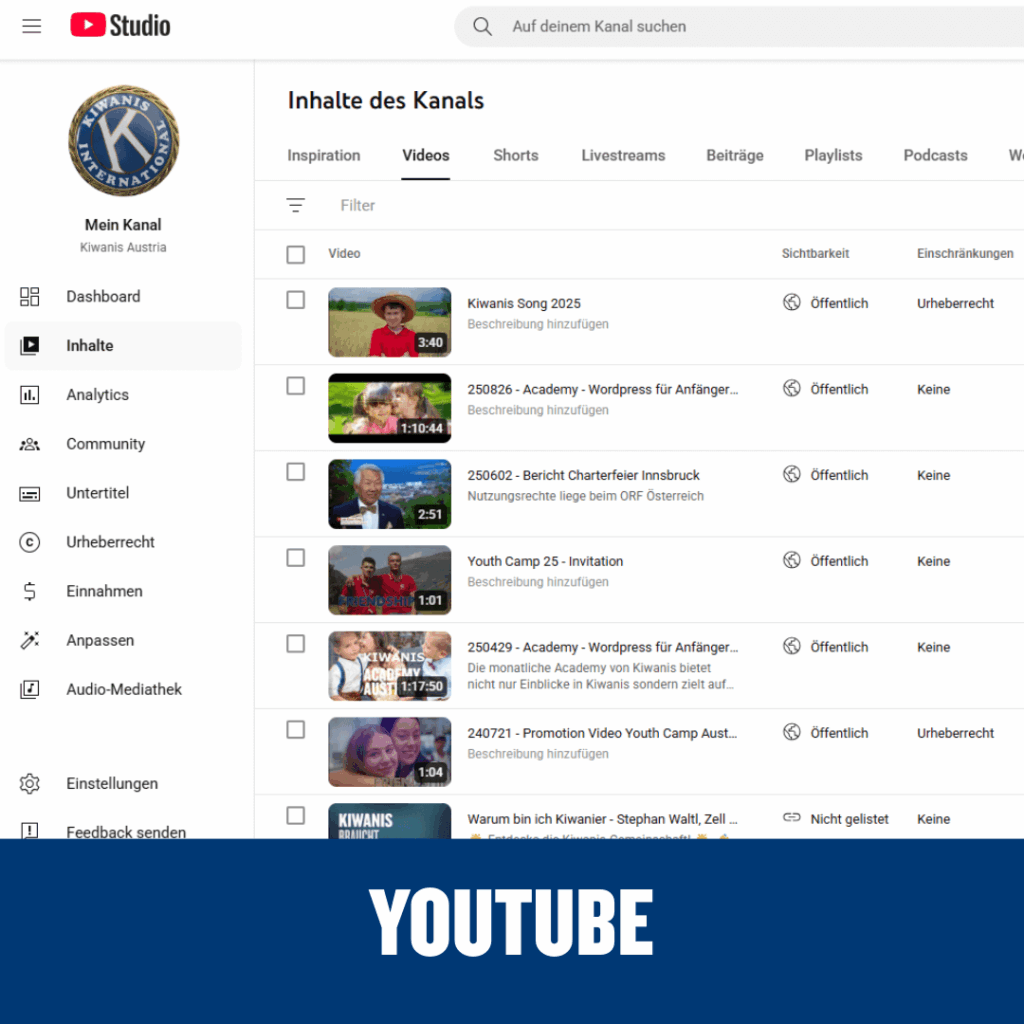Screen dimensions: 1024x1024
Task: Switch to the Playlists tab
Action: (x=833, y=155)
